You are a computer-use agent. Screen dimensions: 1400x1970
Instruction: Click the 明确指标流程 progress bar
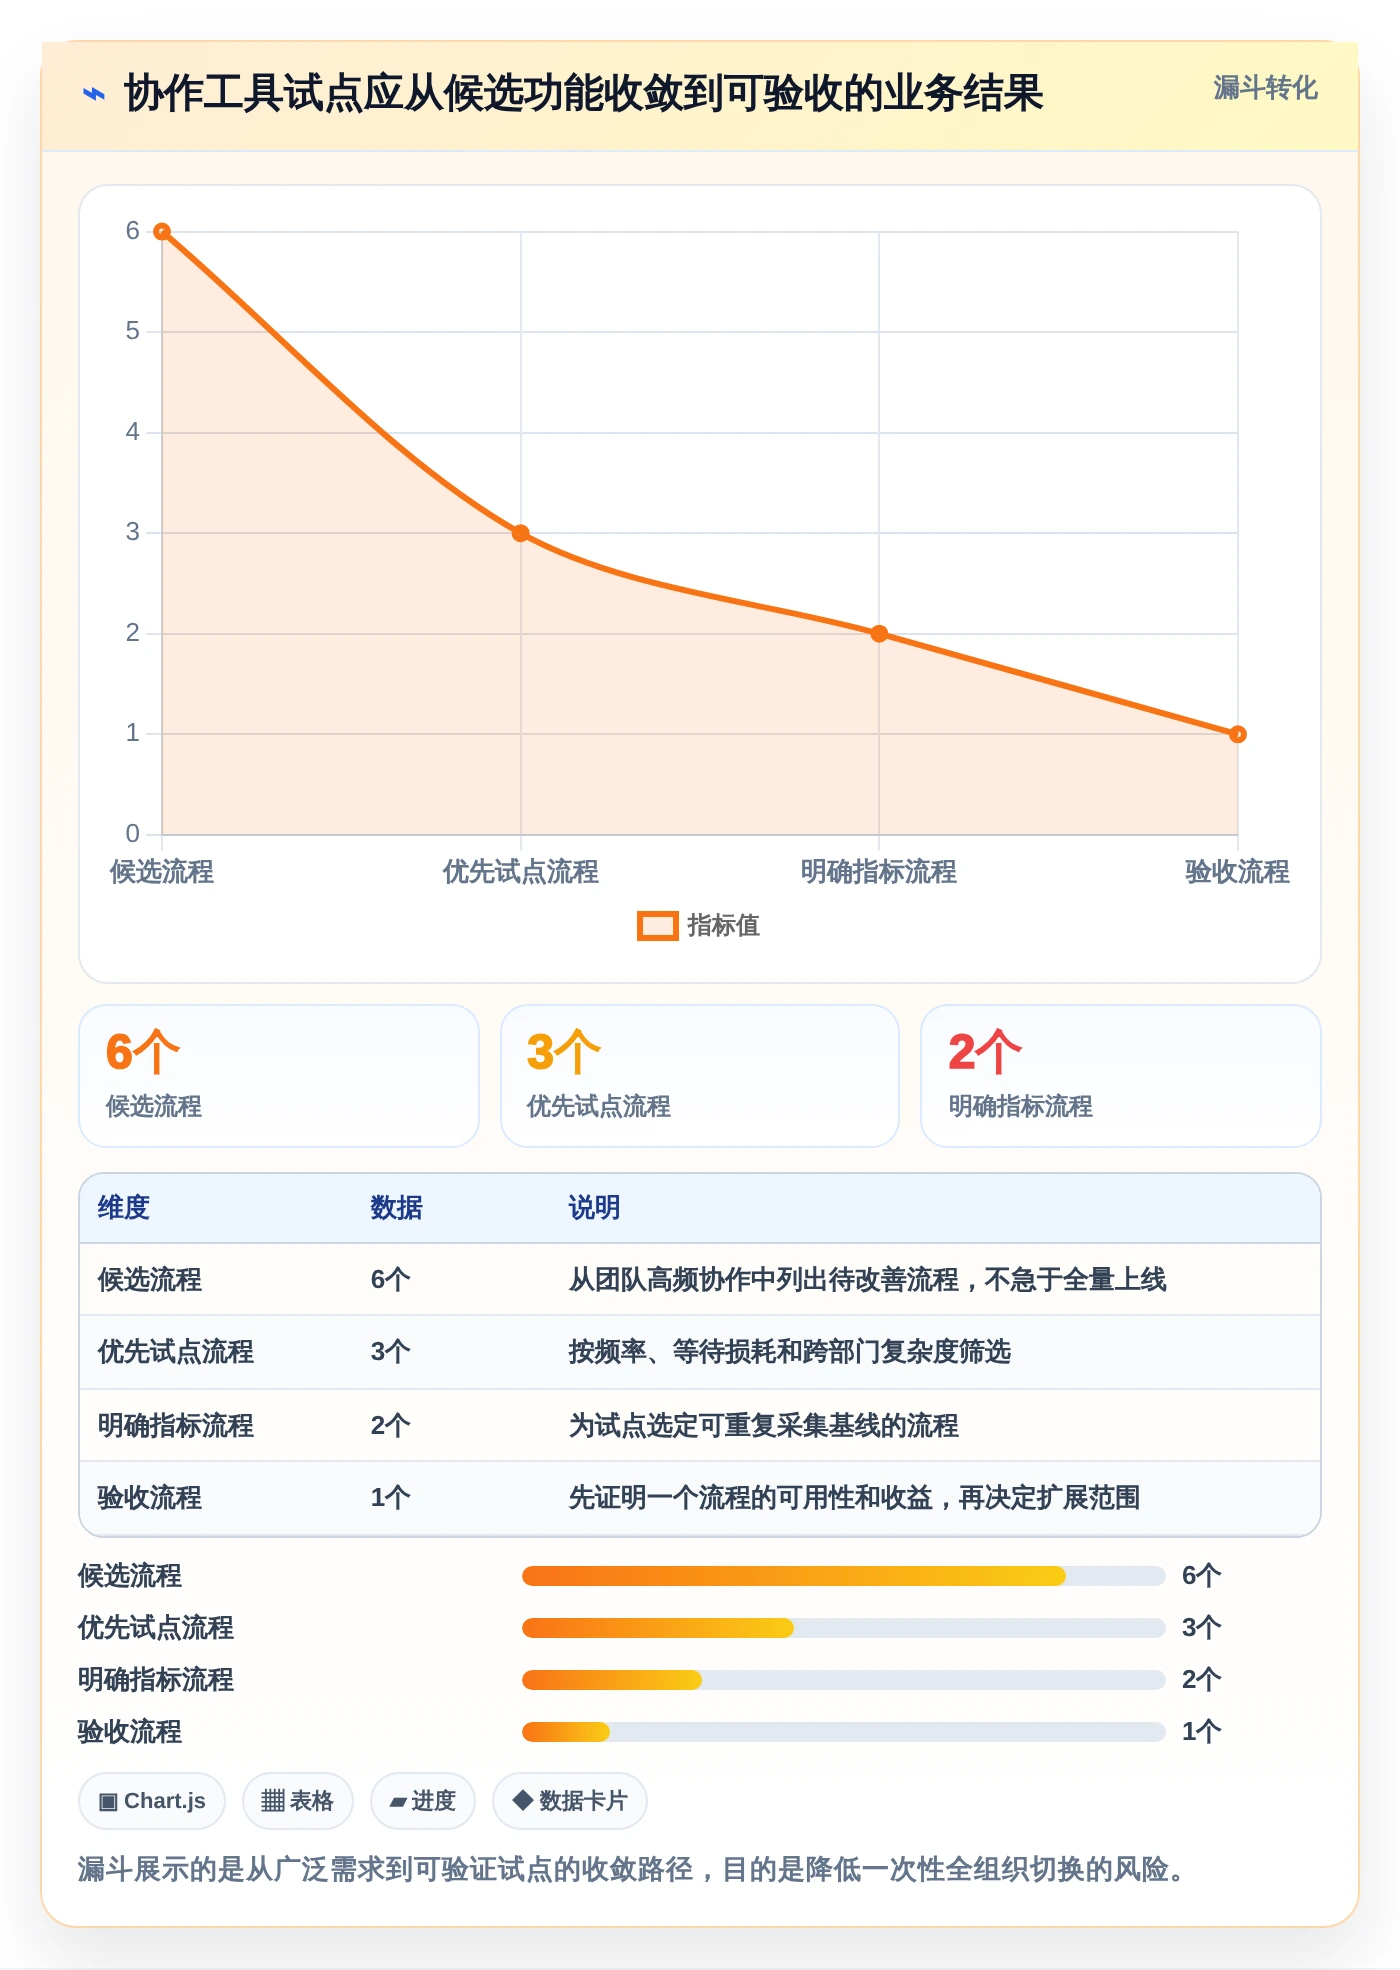pyautogui.click(x=843, y=1680)
